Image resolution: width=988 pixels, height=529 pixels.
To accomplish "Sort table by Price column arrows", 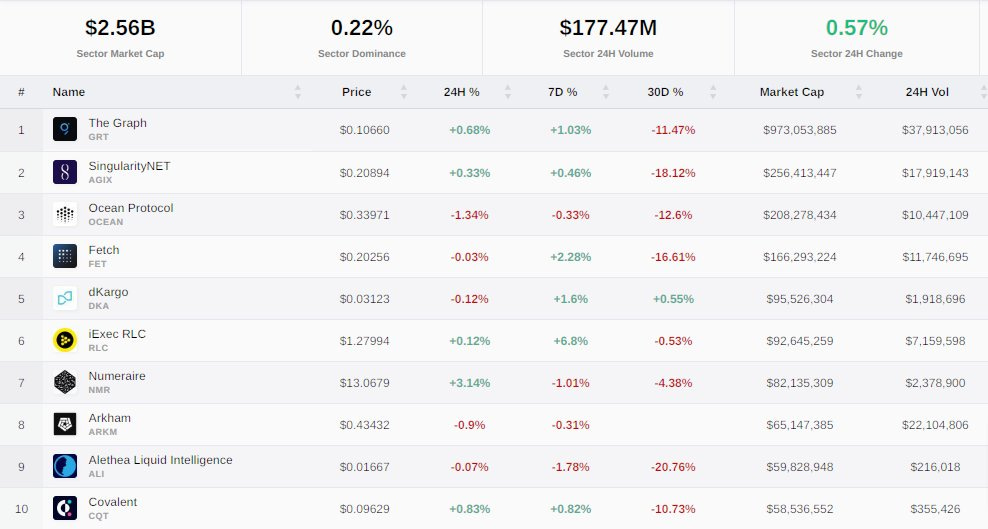I will click(404, 92).
